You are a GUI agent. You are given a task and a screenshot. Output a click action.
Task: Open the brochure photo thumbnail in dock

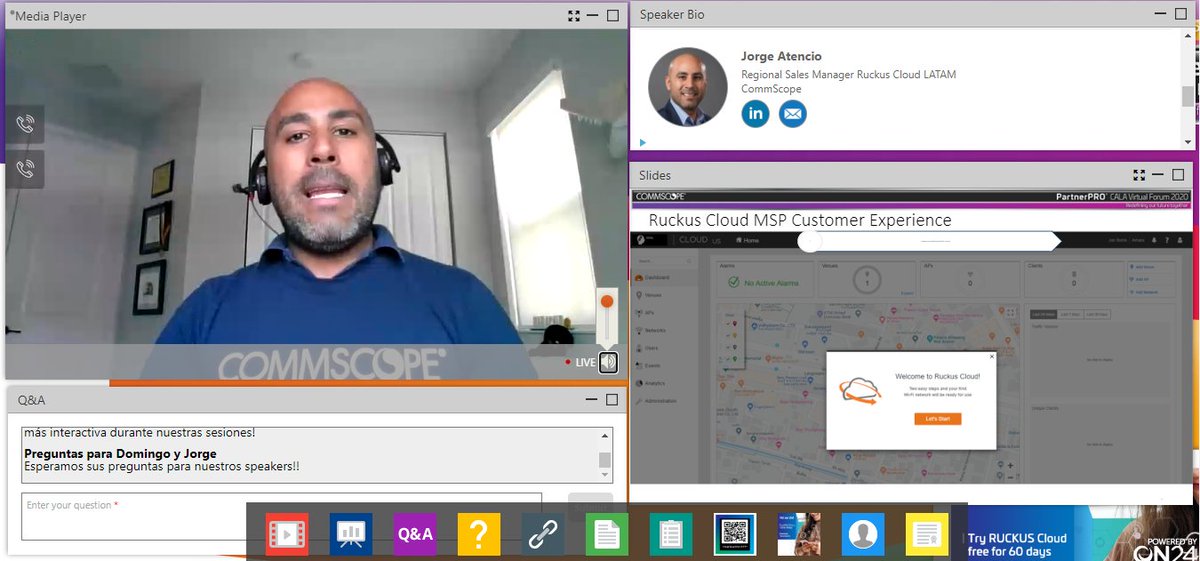[x=799, y=535]
